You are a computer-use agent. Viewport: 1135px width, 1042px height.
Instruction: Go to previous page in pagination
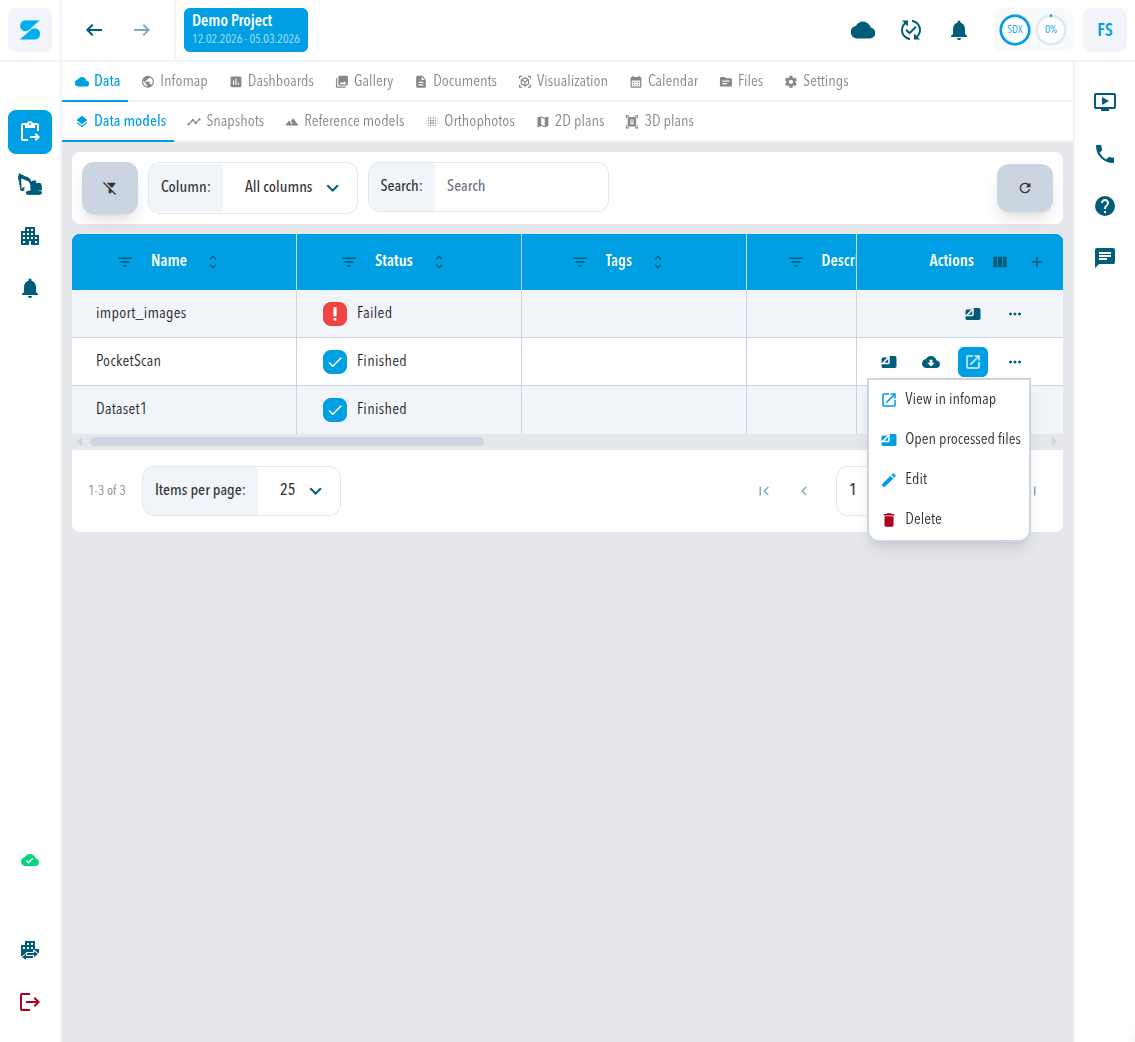click(803, 491)
